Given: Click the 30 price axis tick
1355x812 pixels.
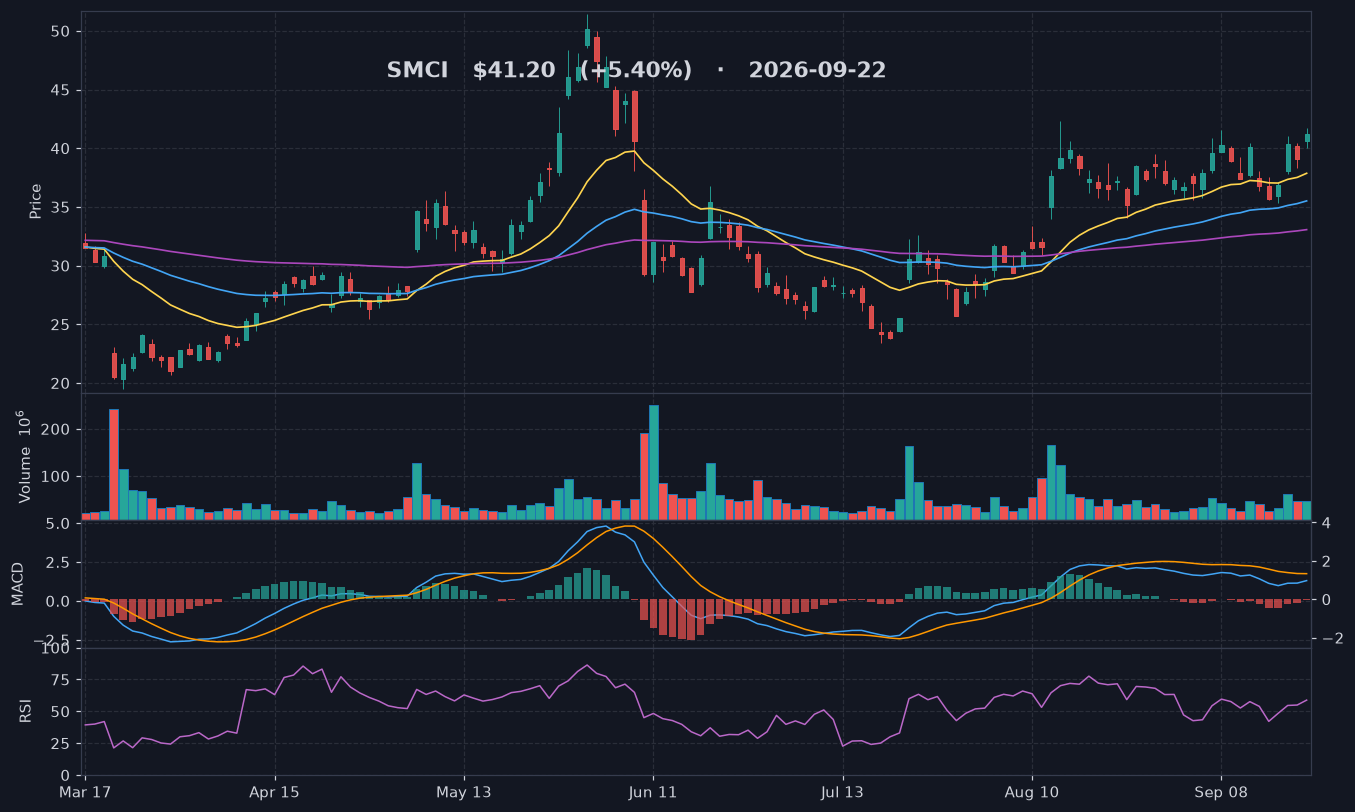Looking at the screenshot, I should coord(60,267).
